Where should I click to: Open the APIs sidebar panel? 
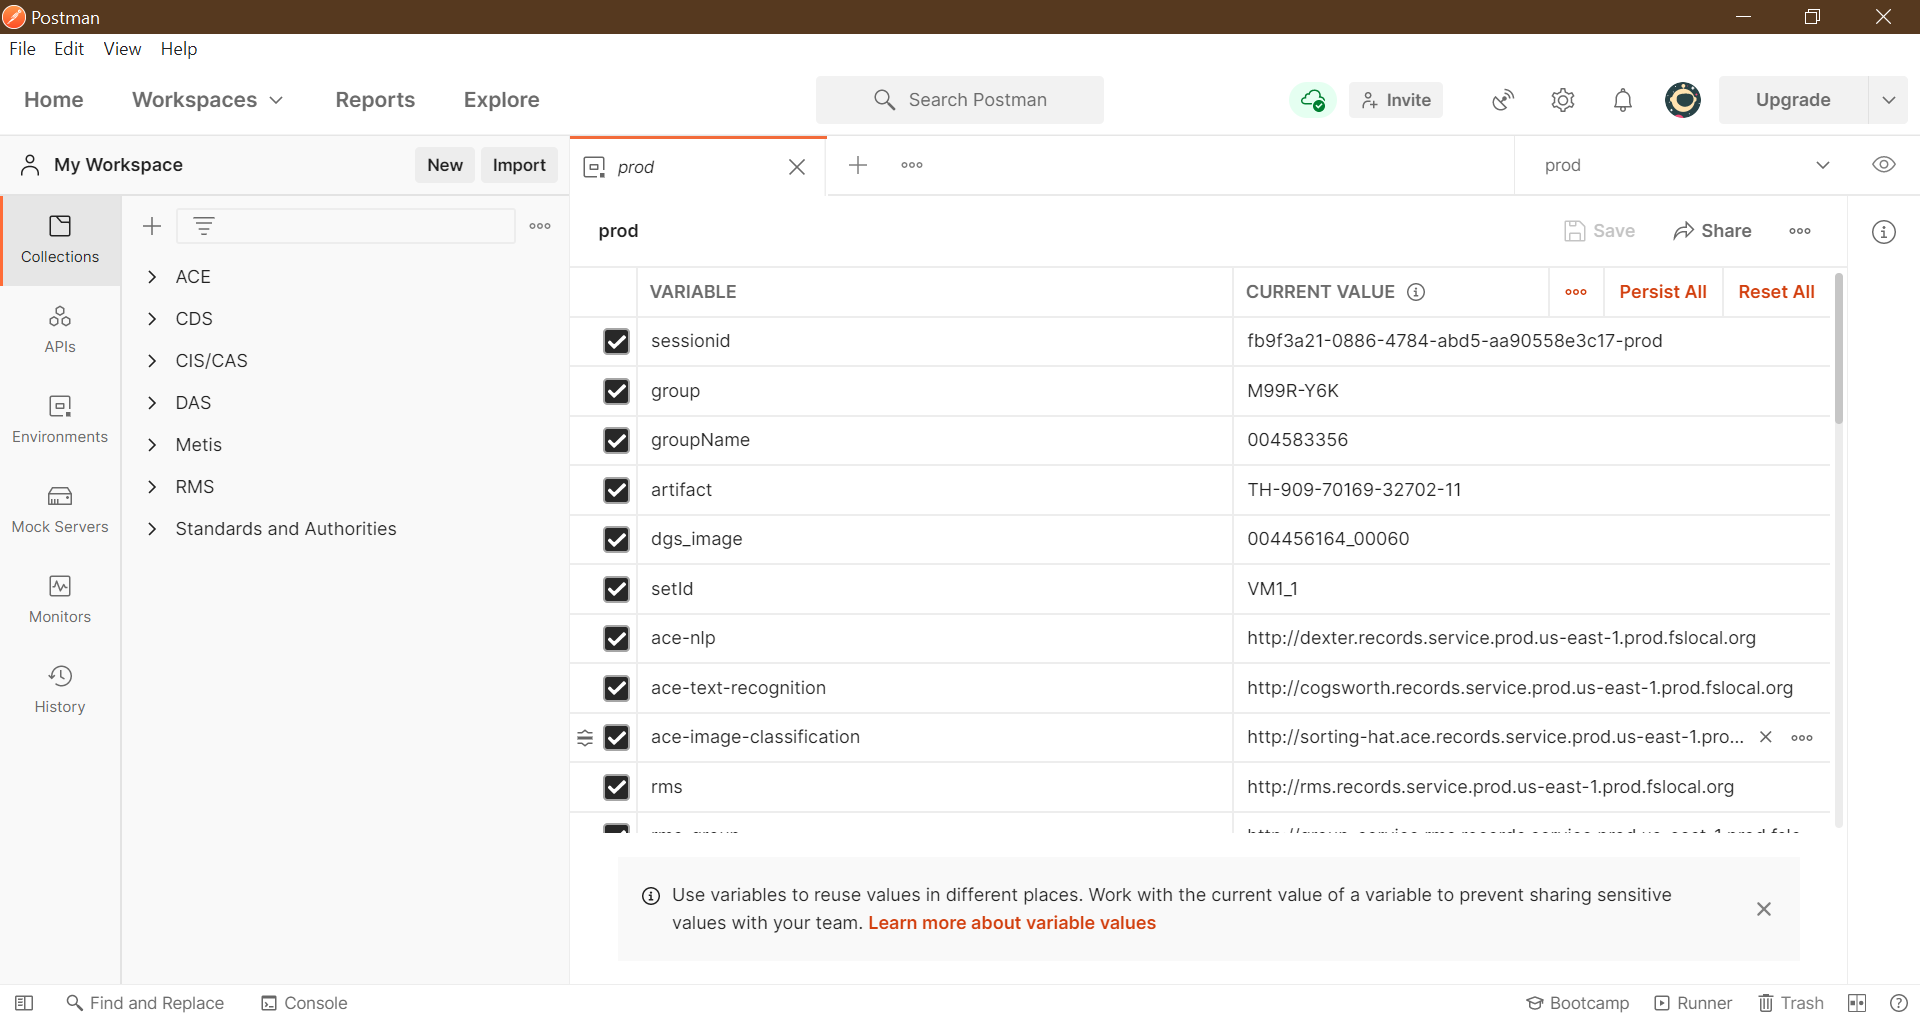[x=60, y=330]
